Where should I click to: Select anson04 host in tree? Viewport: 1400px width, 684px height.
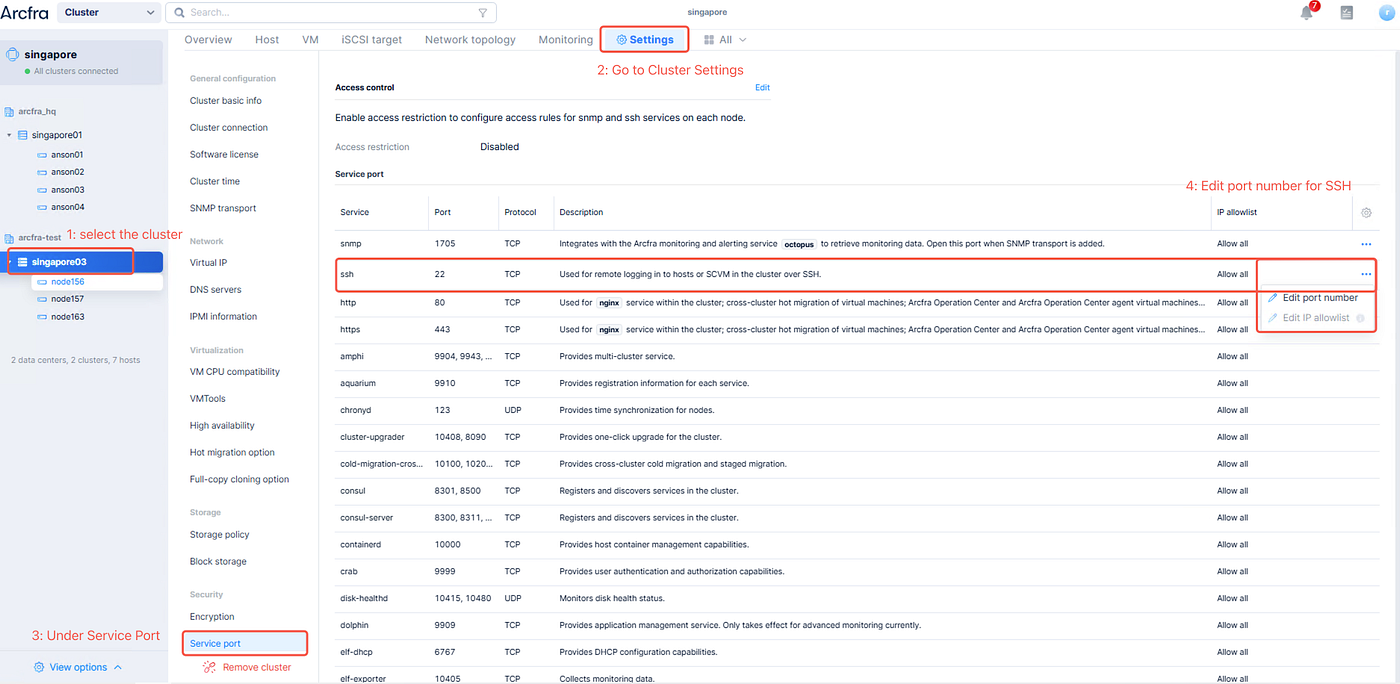click(x=67, y=207)
